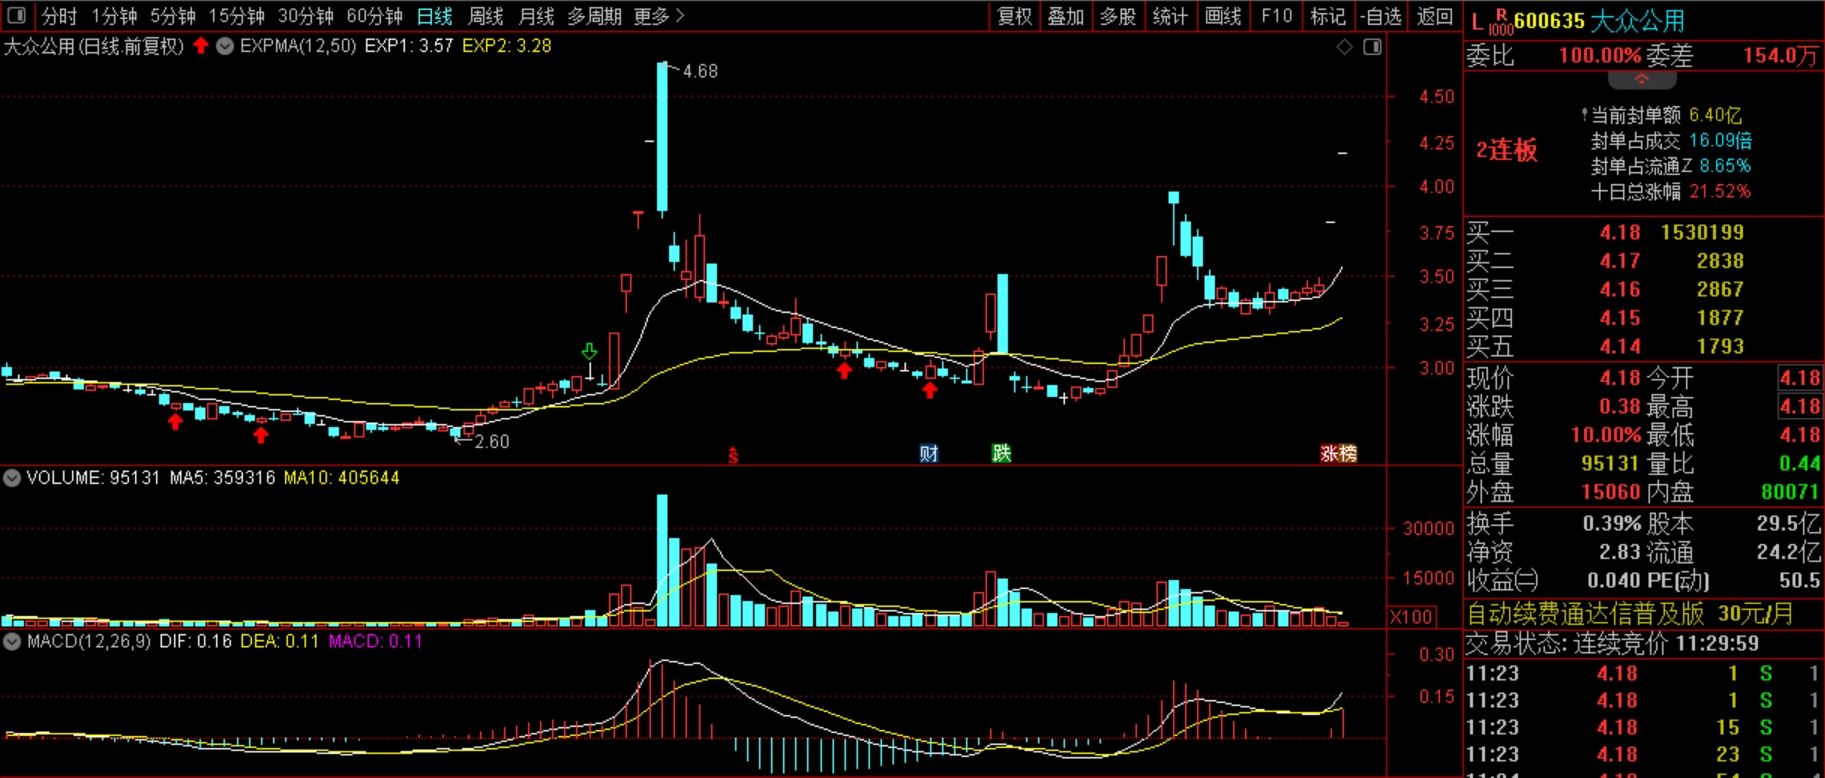Click the 量比 0.44 value
This screenshot has width=1825, height=778.
[1800, 464]
